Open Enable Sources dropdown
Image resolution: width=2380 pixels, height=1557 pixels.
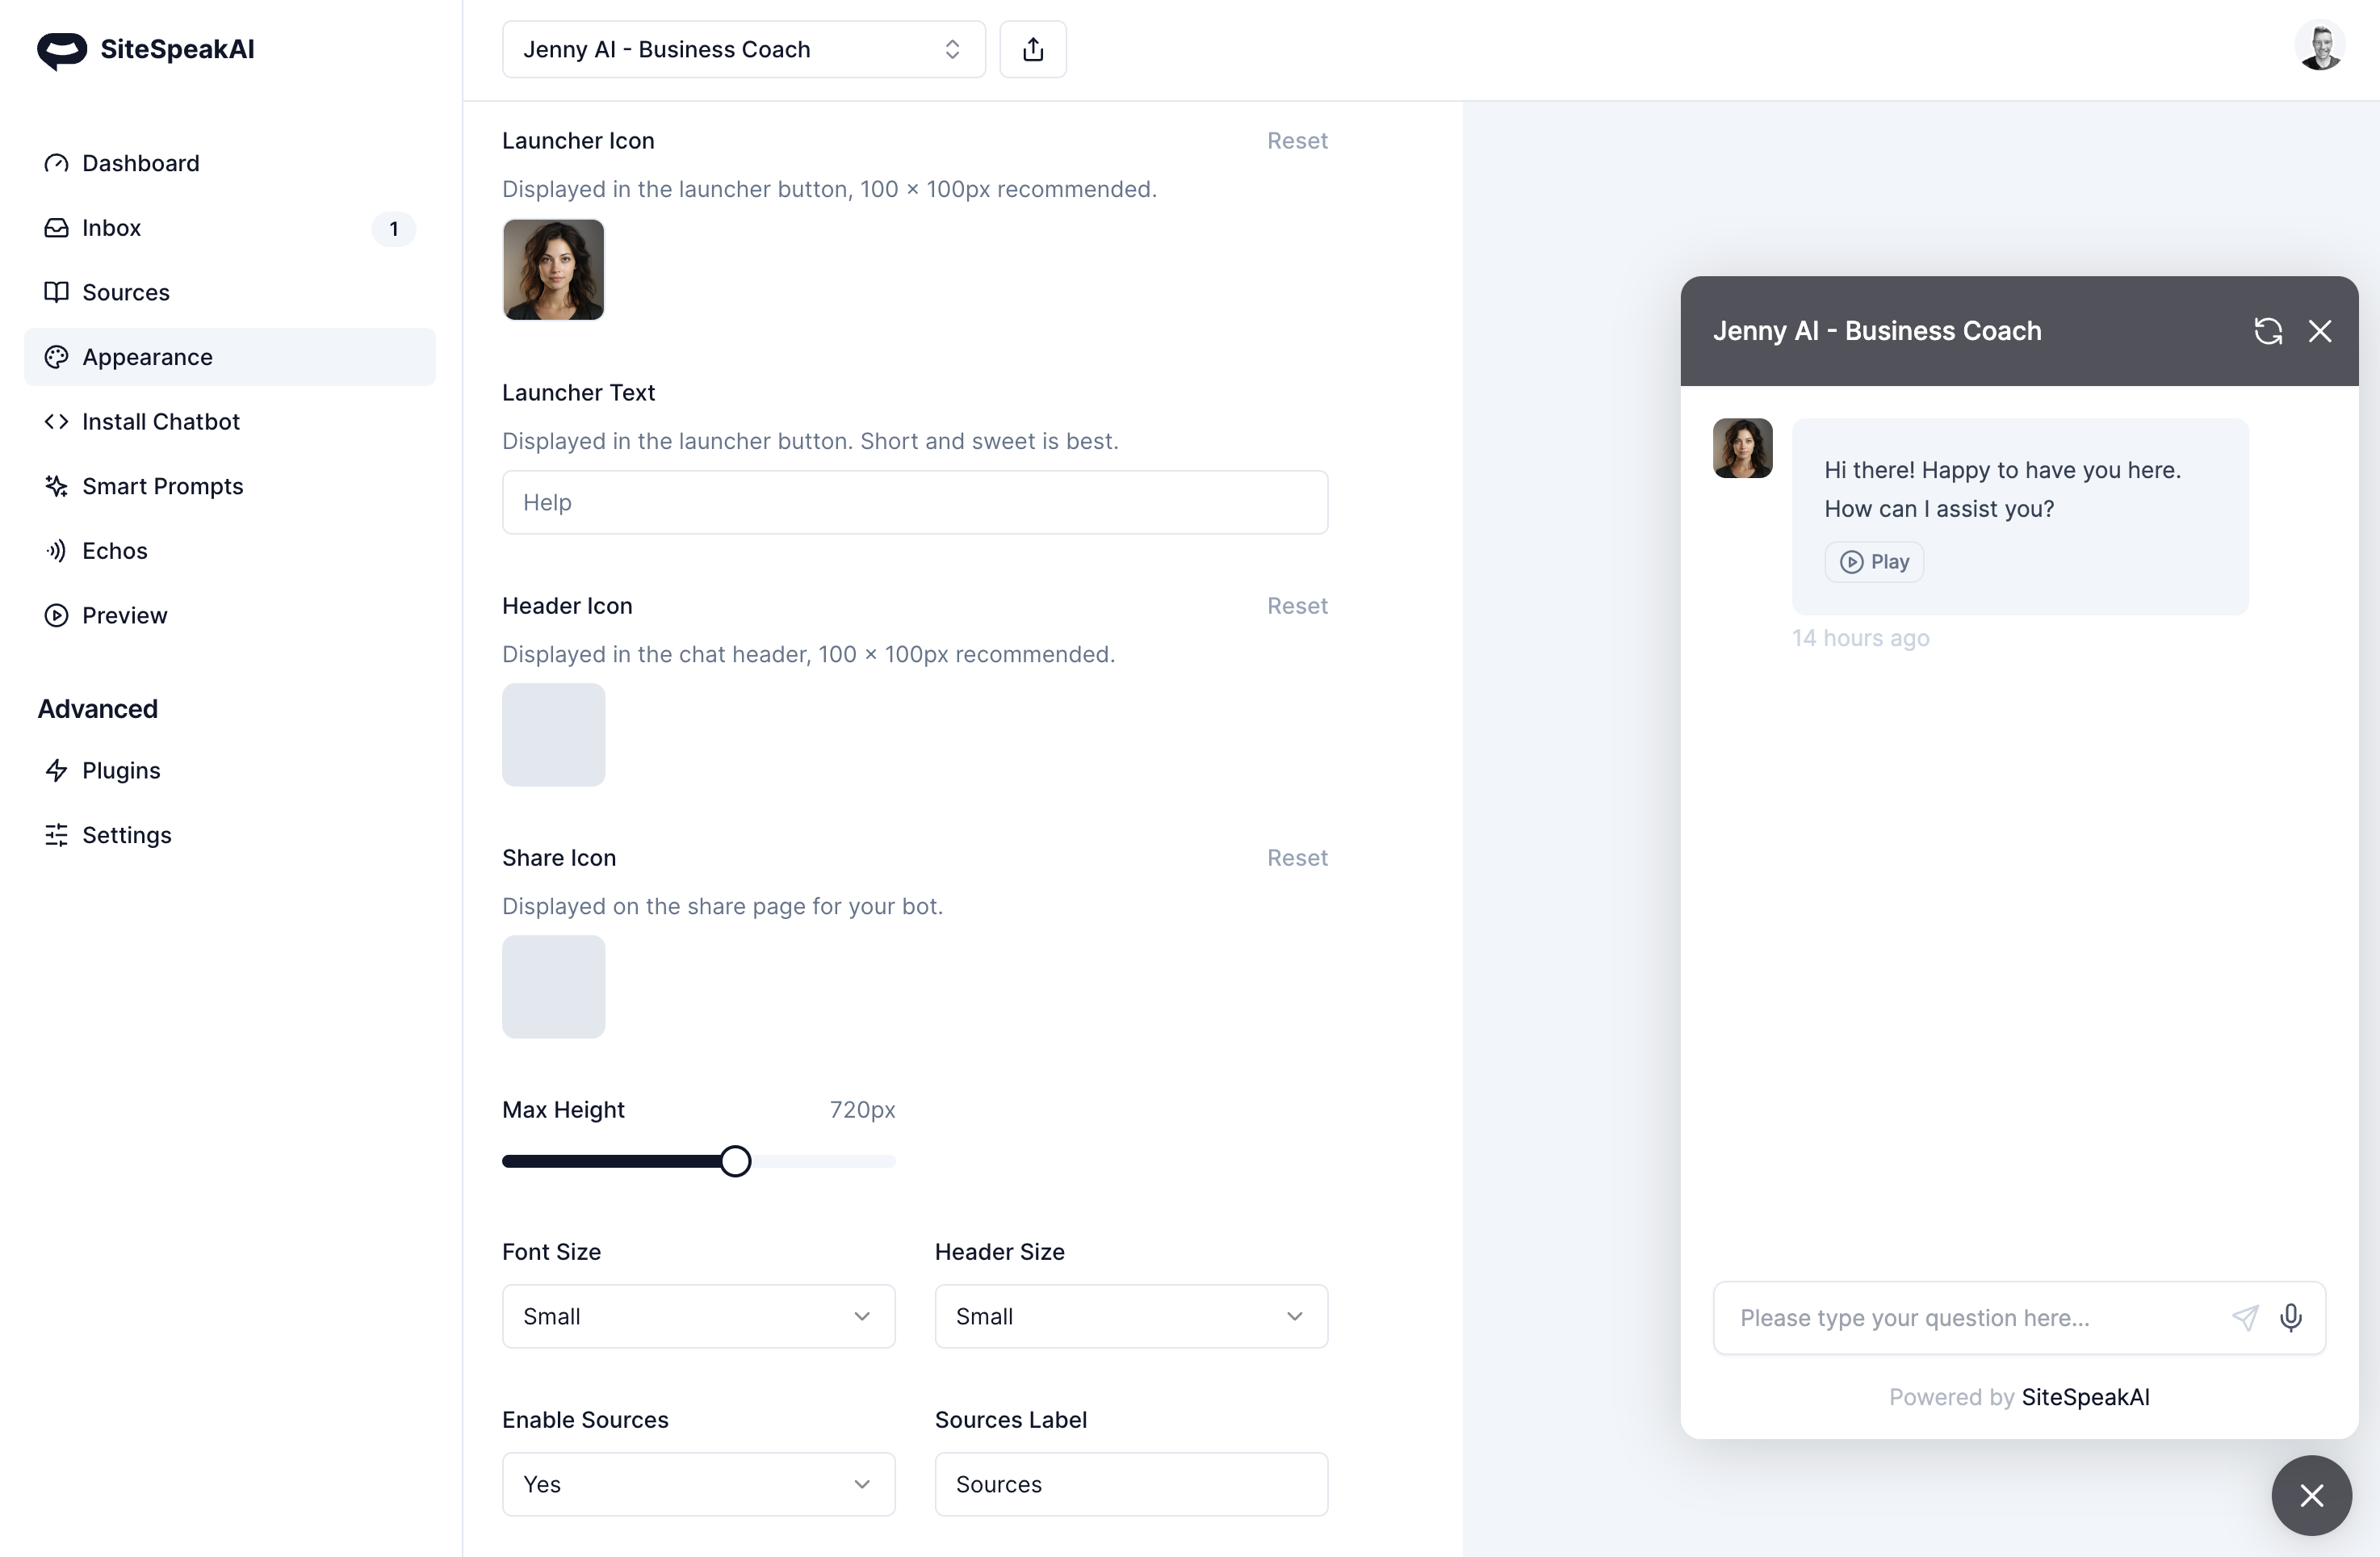coord(697,1484)
